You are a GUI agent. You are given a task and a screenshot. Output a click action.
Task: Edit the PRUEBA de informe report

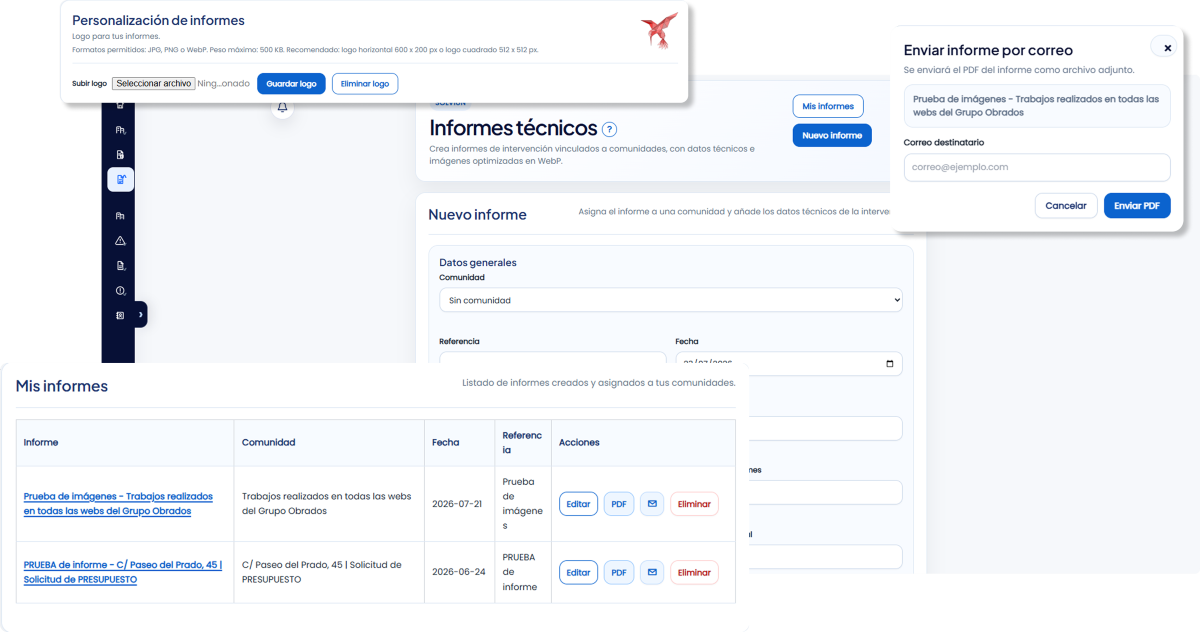click(578, 572)
